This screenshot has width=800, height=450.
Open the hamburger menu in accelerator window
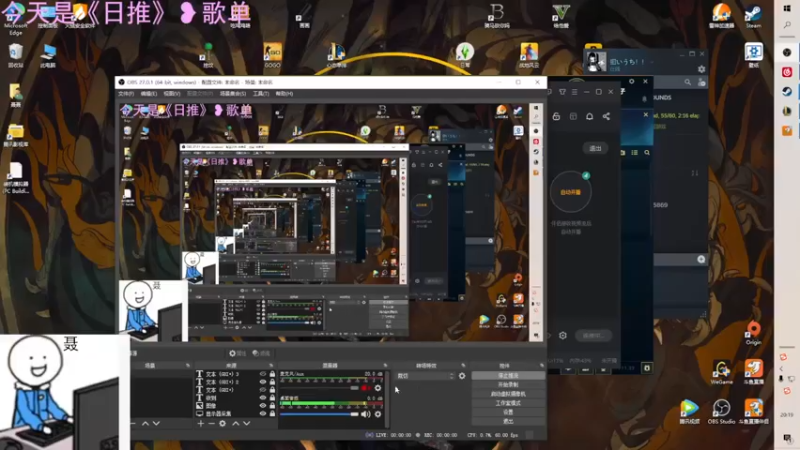(574, 92)
